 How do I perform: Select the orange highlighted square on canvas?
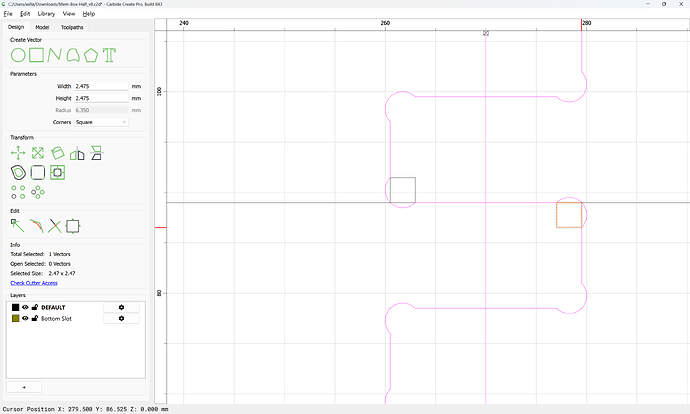pyautogui.click(x=569, y=215)
